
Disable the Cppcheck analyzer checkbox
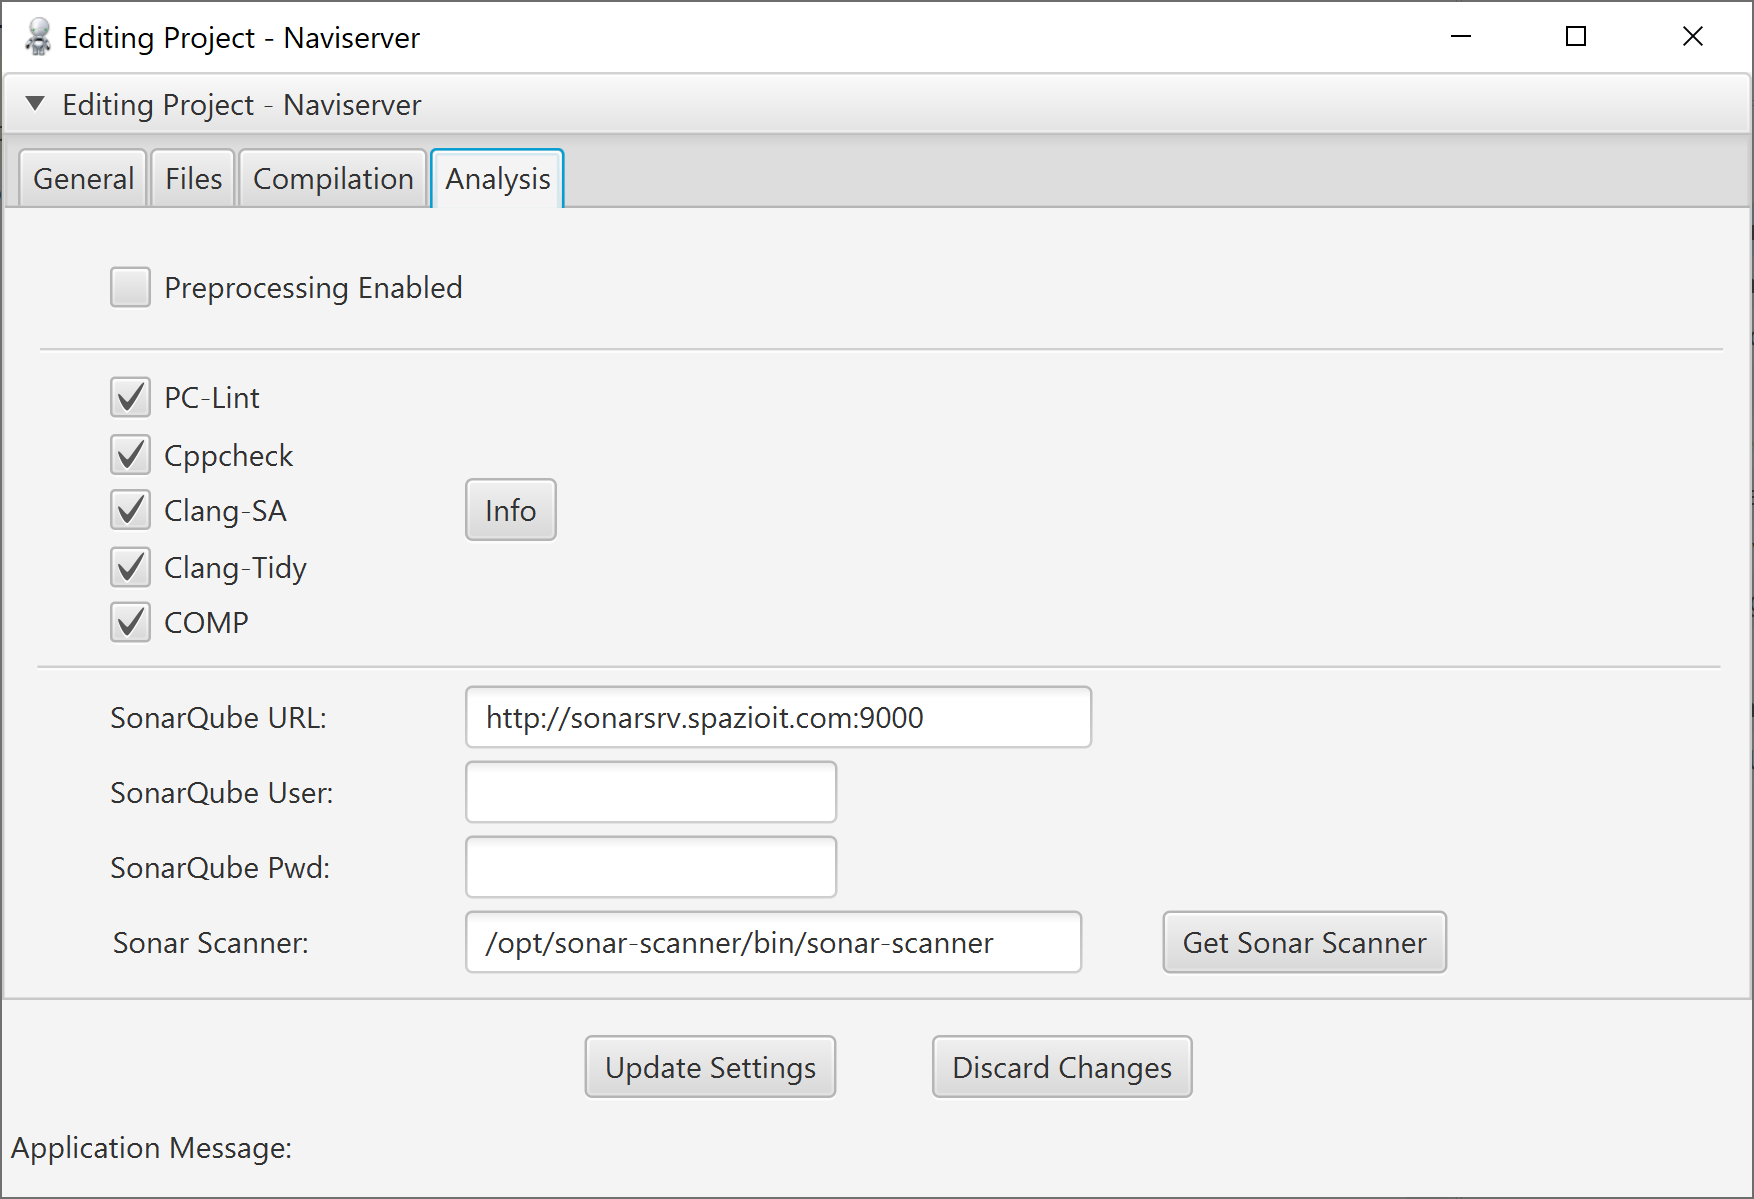(x=130, y=455)
